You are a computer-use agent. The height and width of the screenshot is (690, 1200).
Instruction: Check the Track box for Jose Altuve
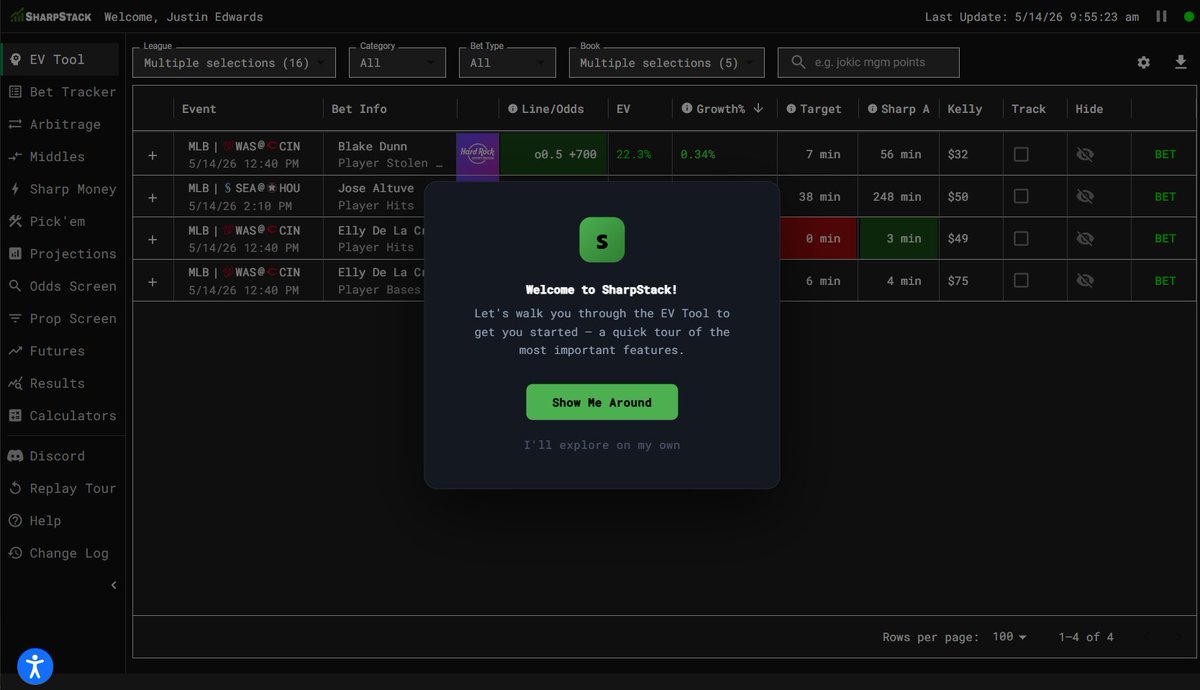(1021, 196)
